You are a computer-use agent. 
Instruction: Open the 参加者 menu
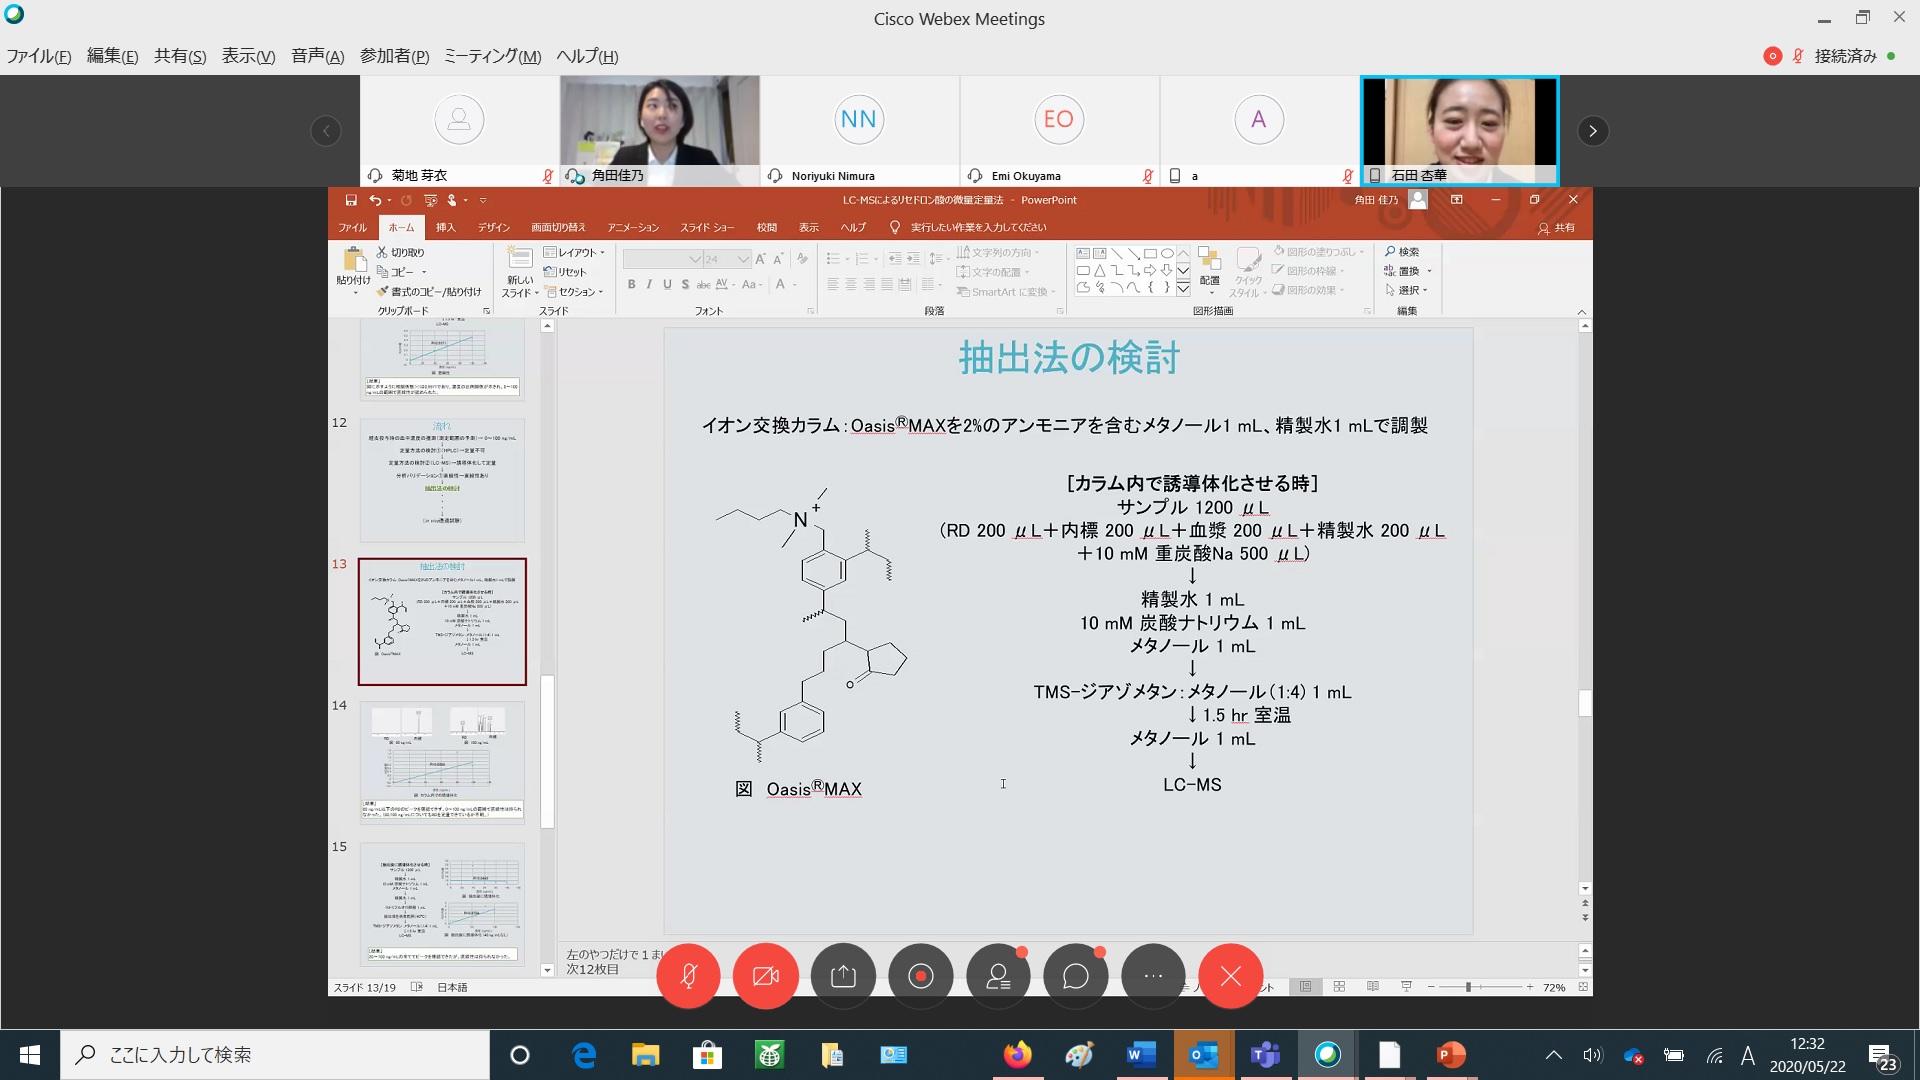(394, 56)
